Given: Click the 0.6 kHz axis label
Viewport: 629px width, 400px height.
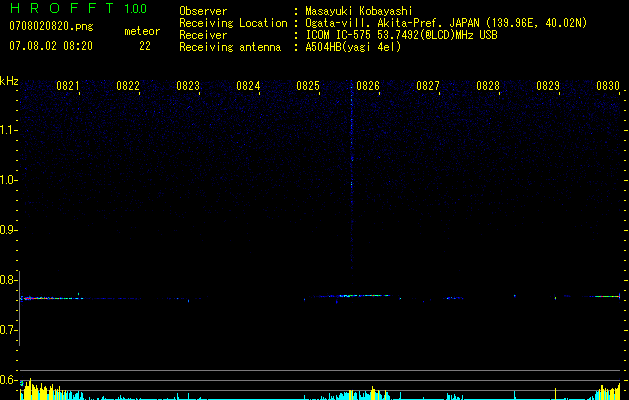Looking at the screenshot, I should [8, 380].
